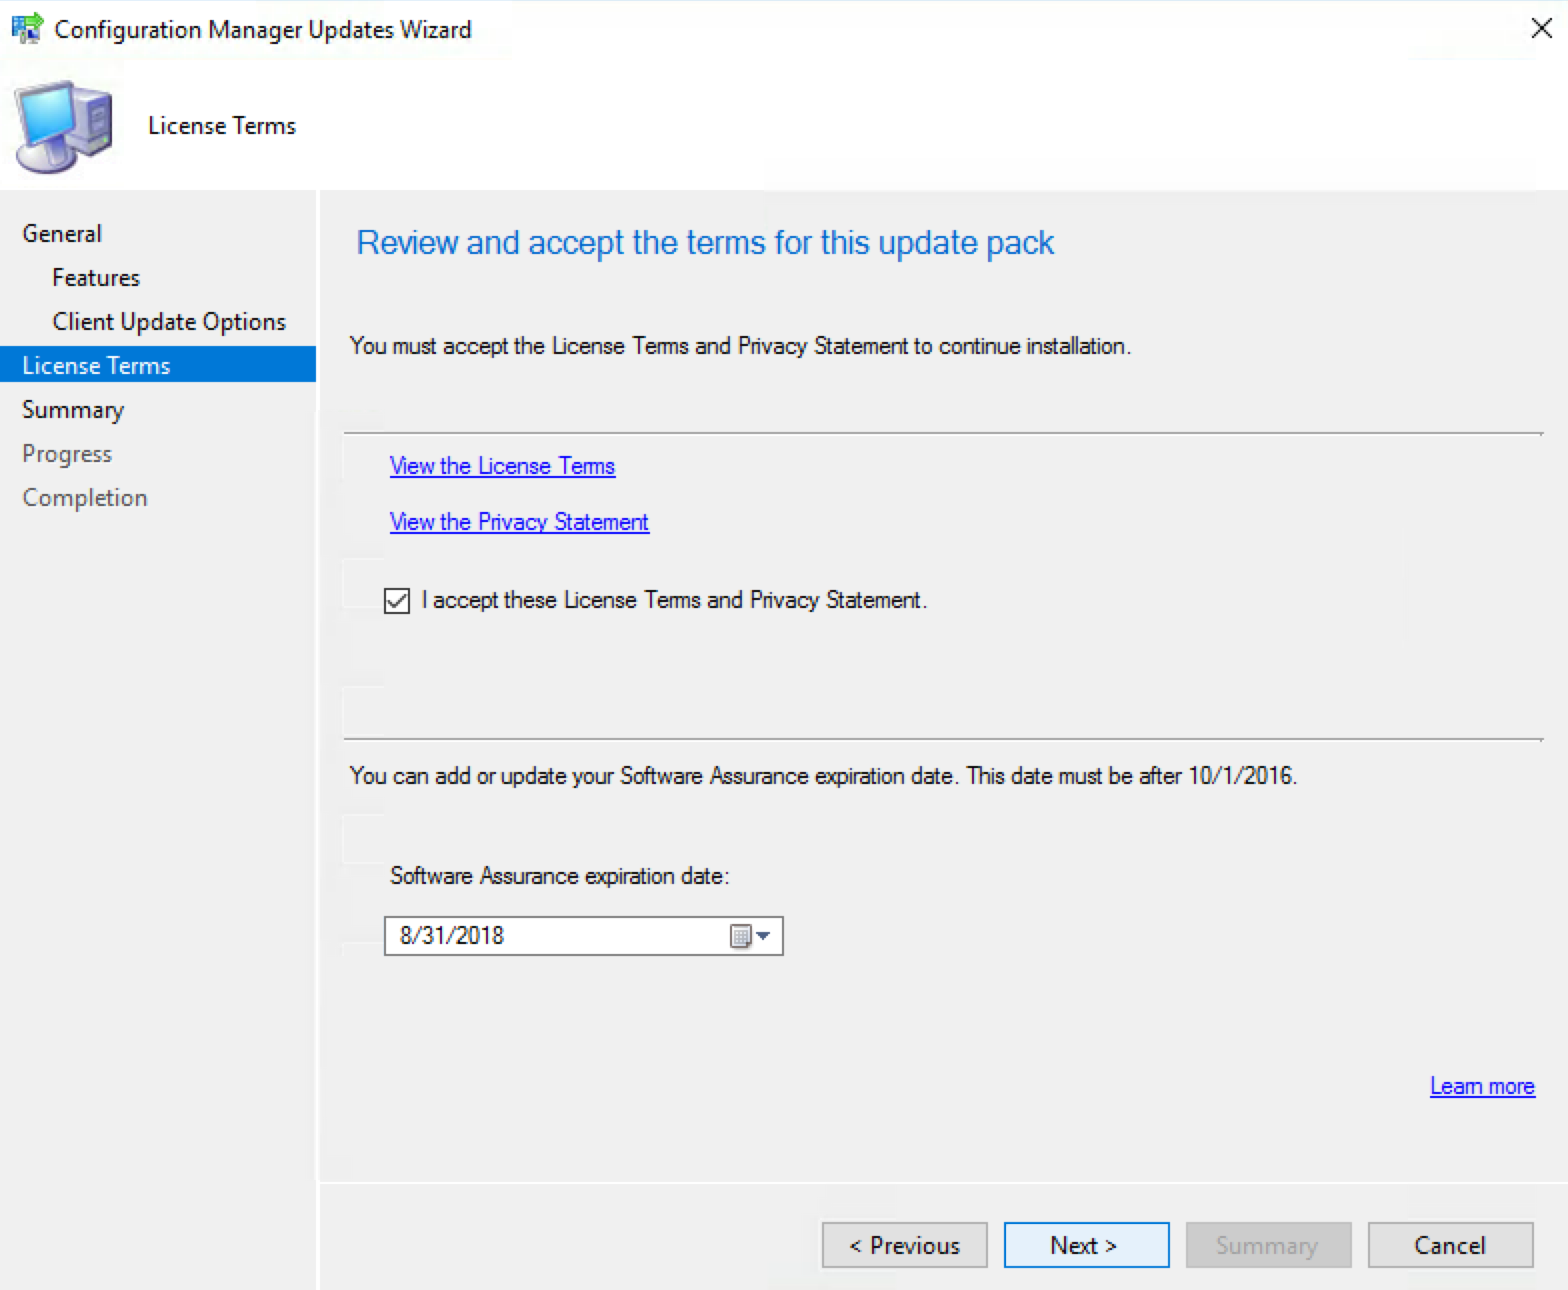Viewport: 1568px width, 1290px height.
Task: Click the Configuration Manager wizard title icon
Action: [27, 28]
